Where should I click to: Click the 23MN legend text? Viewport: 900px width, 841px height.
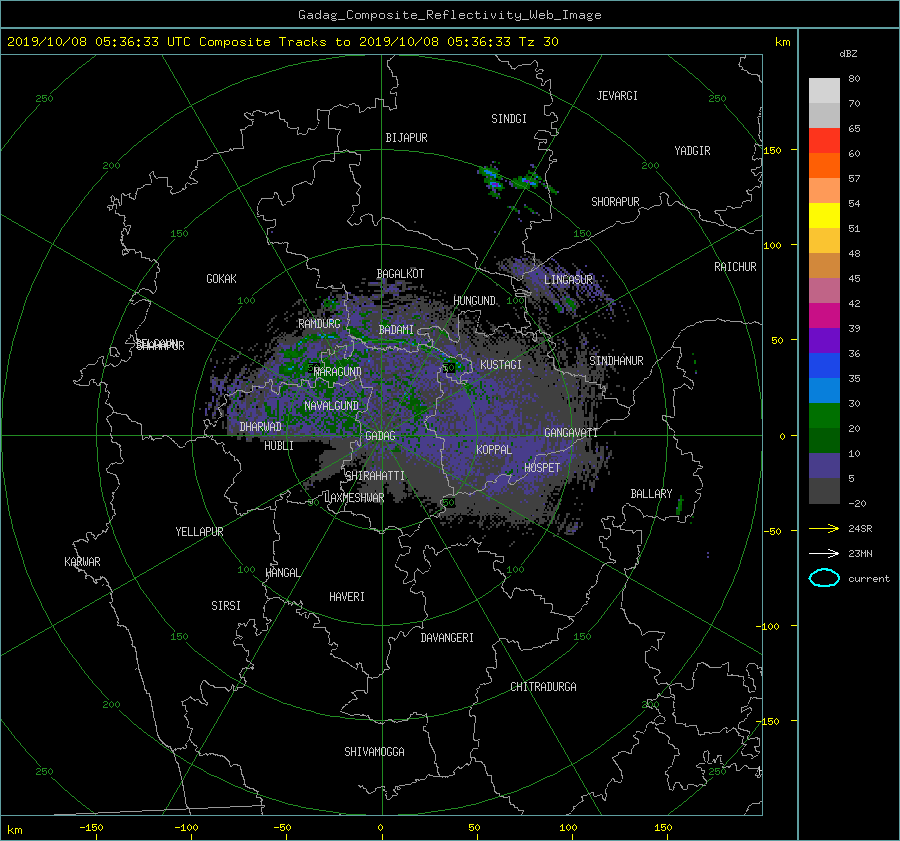(x=860, y=554)
